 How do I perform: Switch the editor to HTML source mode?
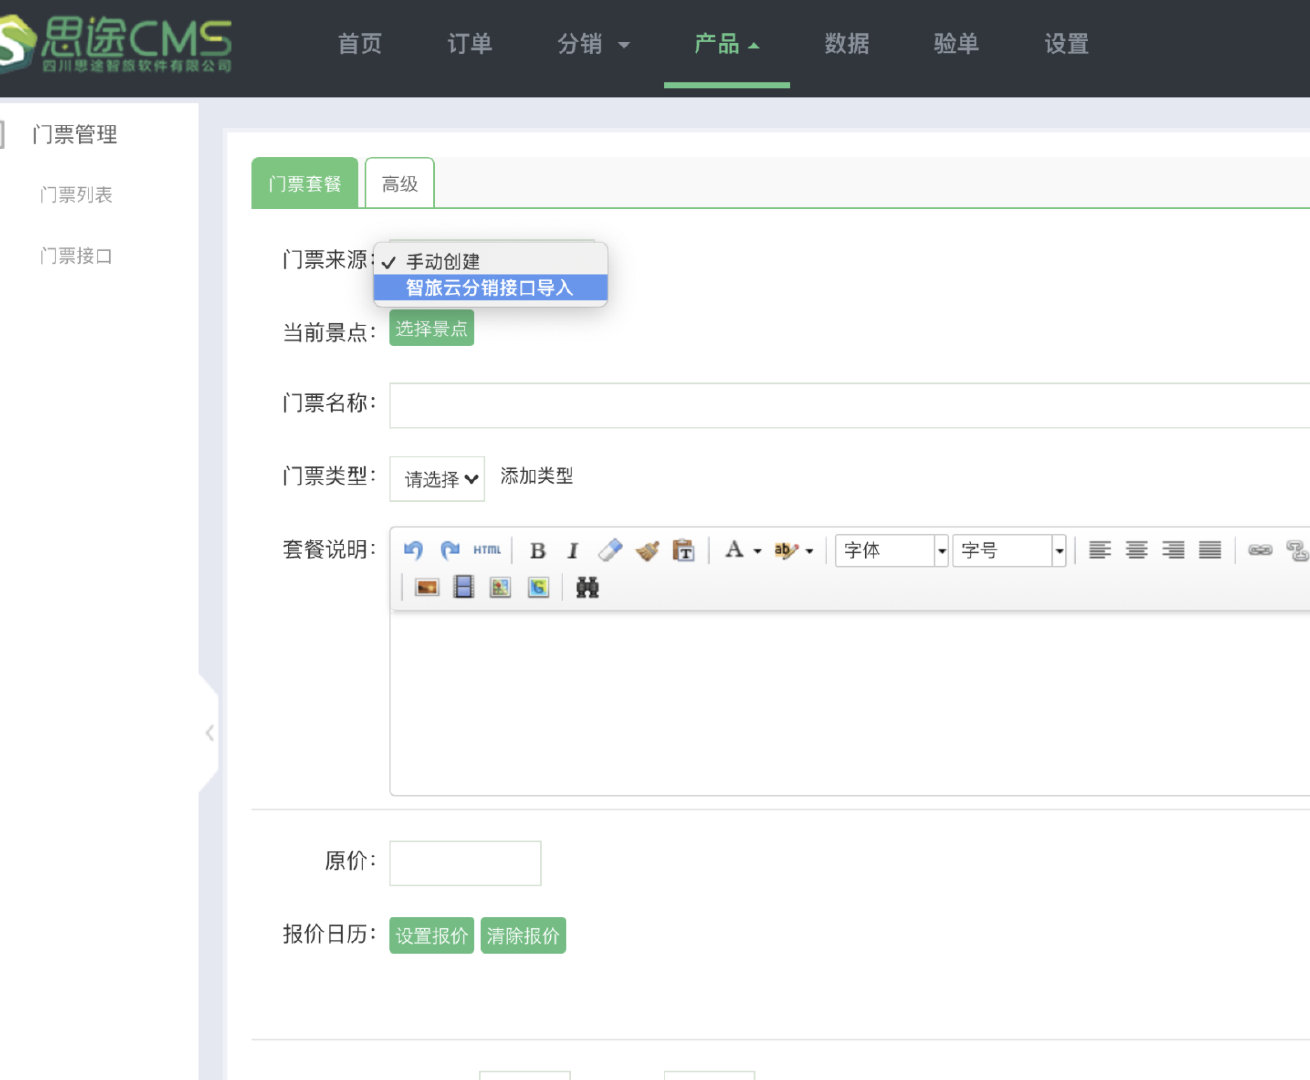click(x=487, y=550)
